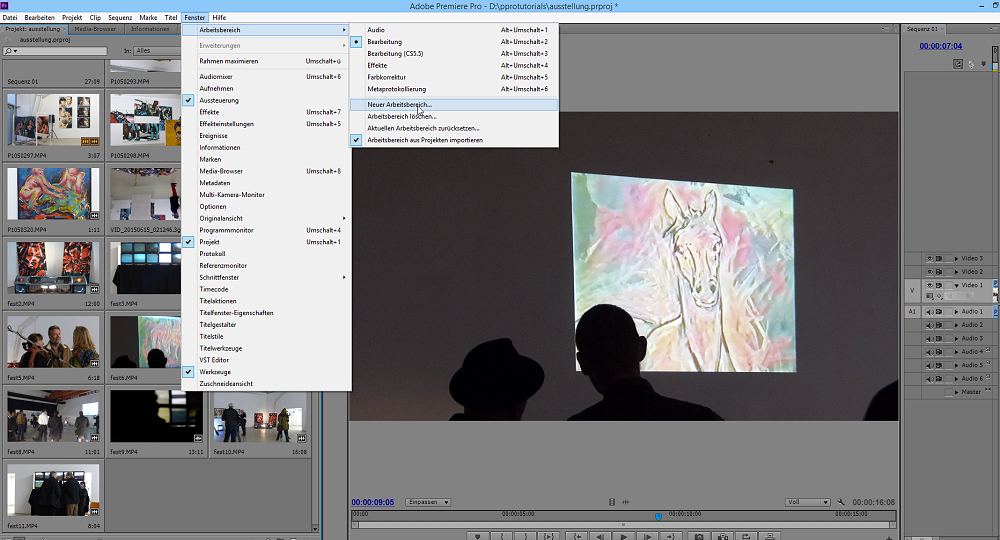
Task: Open the Sequenz menu
Action: point(120,17)
